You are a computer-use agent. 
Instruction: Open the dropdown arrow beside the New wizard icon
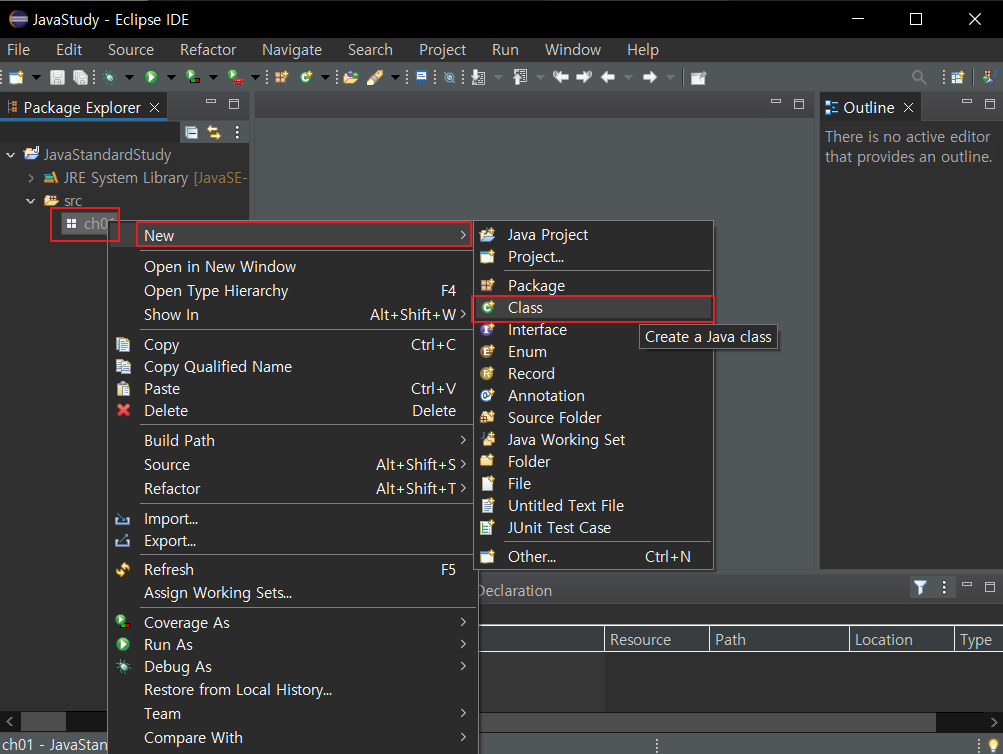pyautogui.click(x=36, y=77)
